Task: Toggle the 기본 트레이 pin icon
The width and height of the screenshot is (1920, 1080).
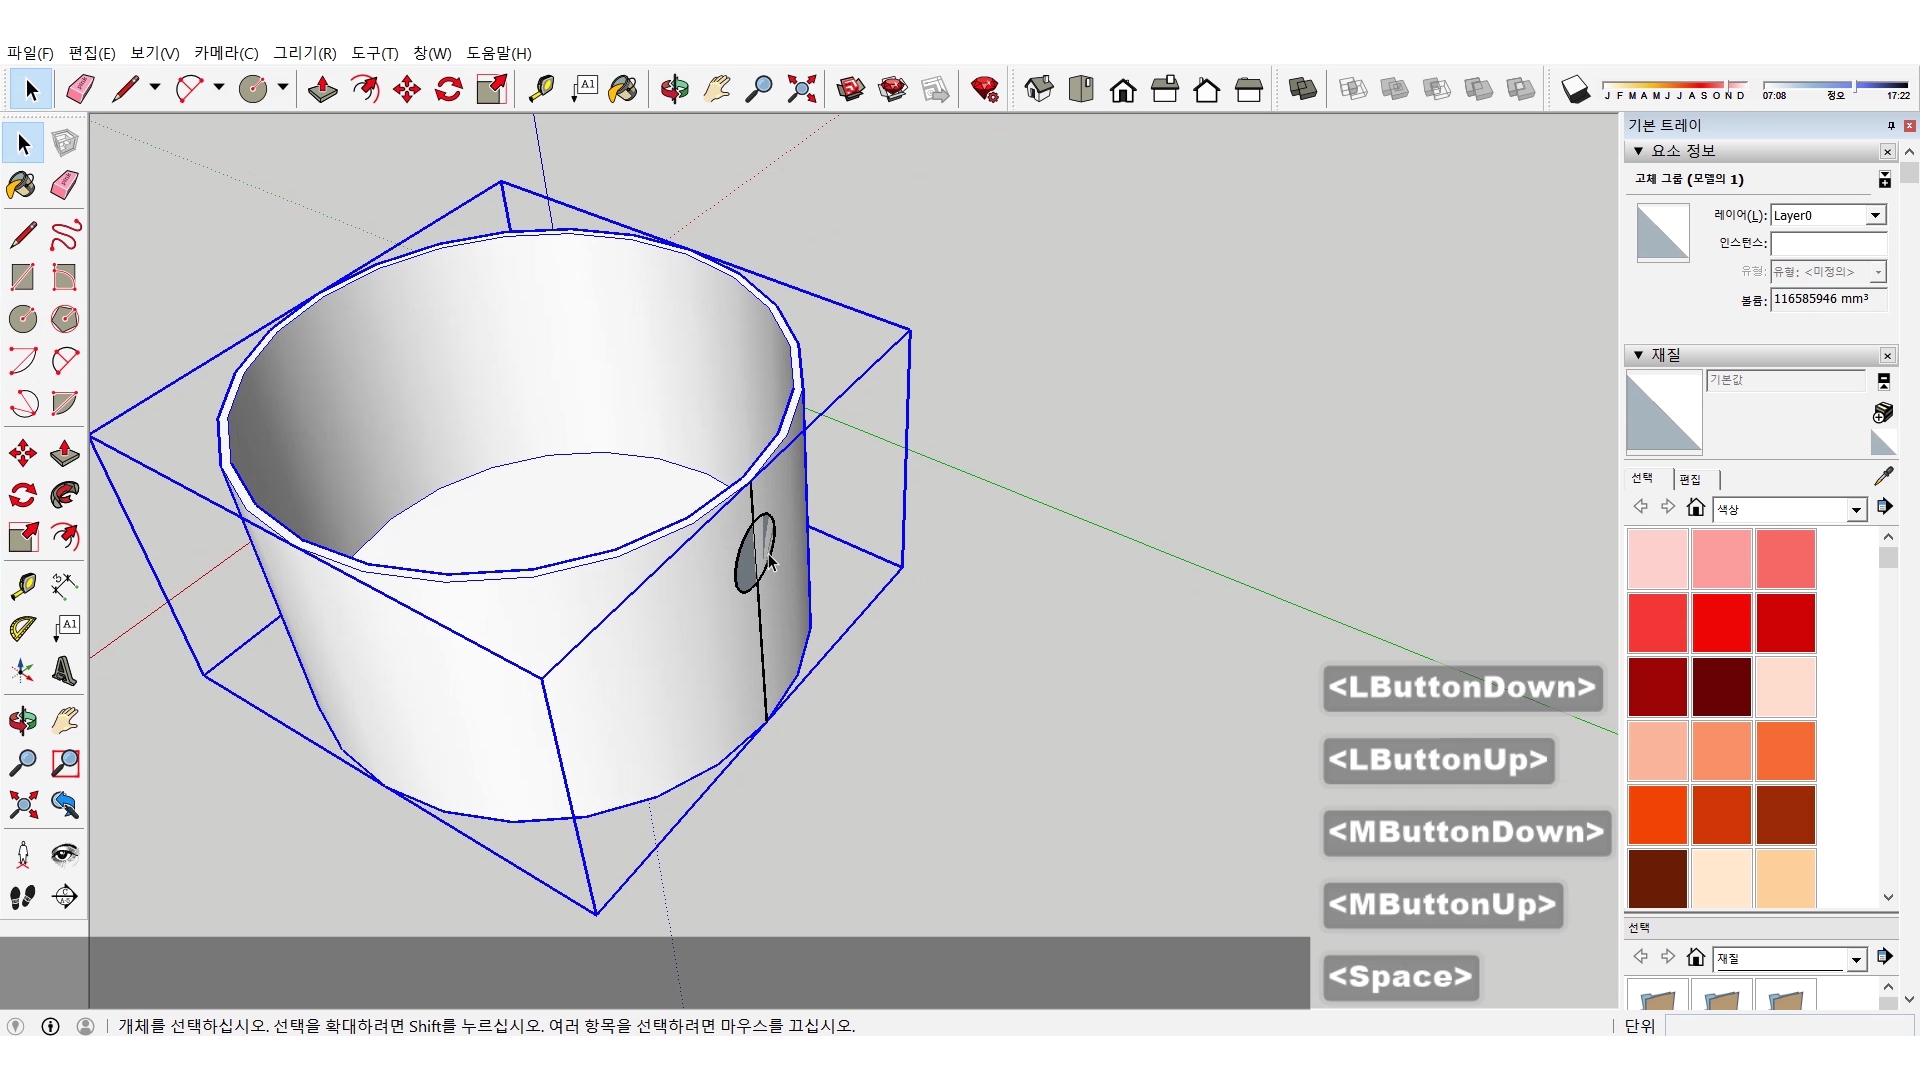Action: pyautogui.click(x=1890, y=125)
